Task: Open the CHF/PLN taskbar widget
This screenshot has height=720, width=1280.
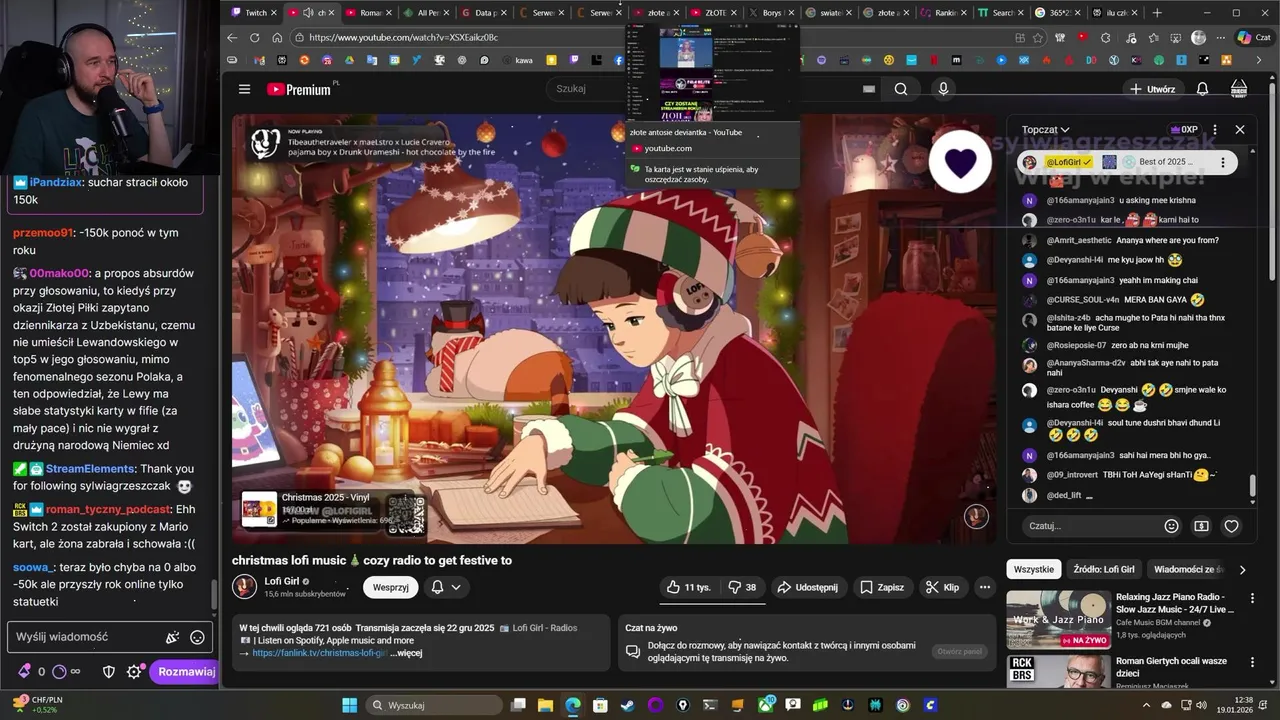Action: (40, 704)
